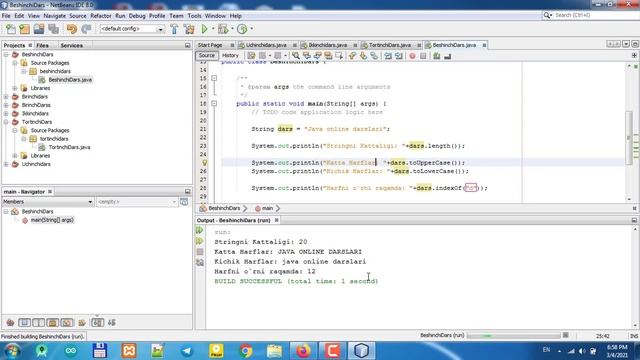Viewport: 640px width, 360px height.
Task: Switch to the TortinchiDars.java editor tab
Action: click(x=389, y=45)
